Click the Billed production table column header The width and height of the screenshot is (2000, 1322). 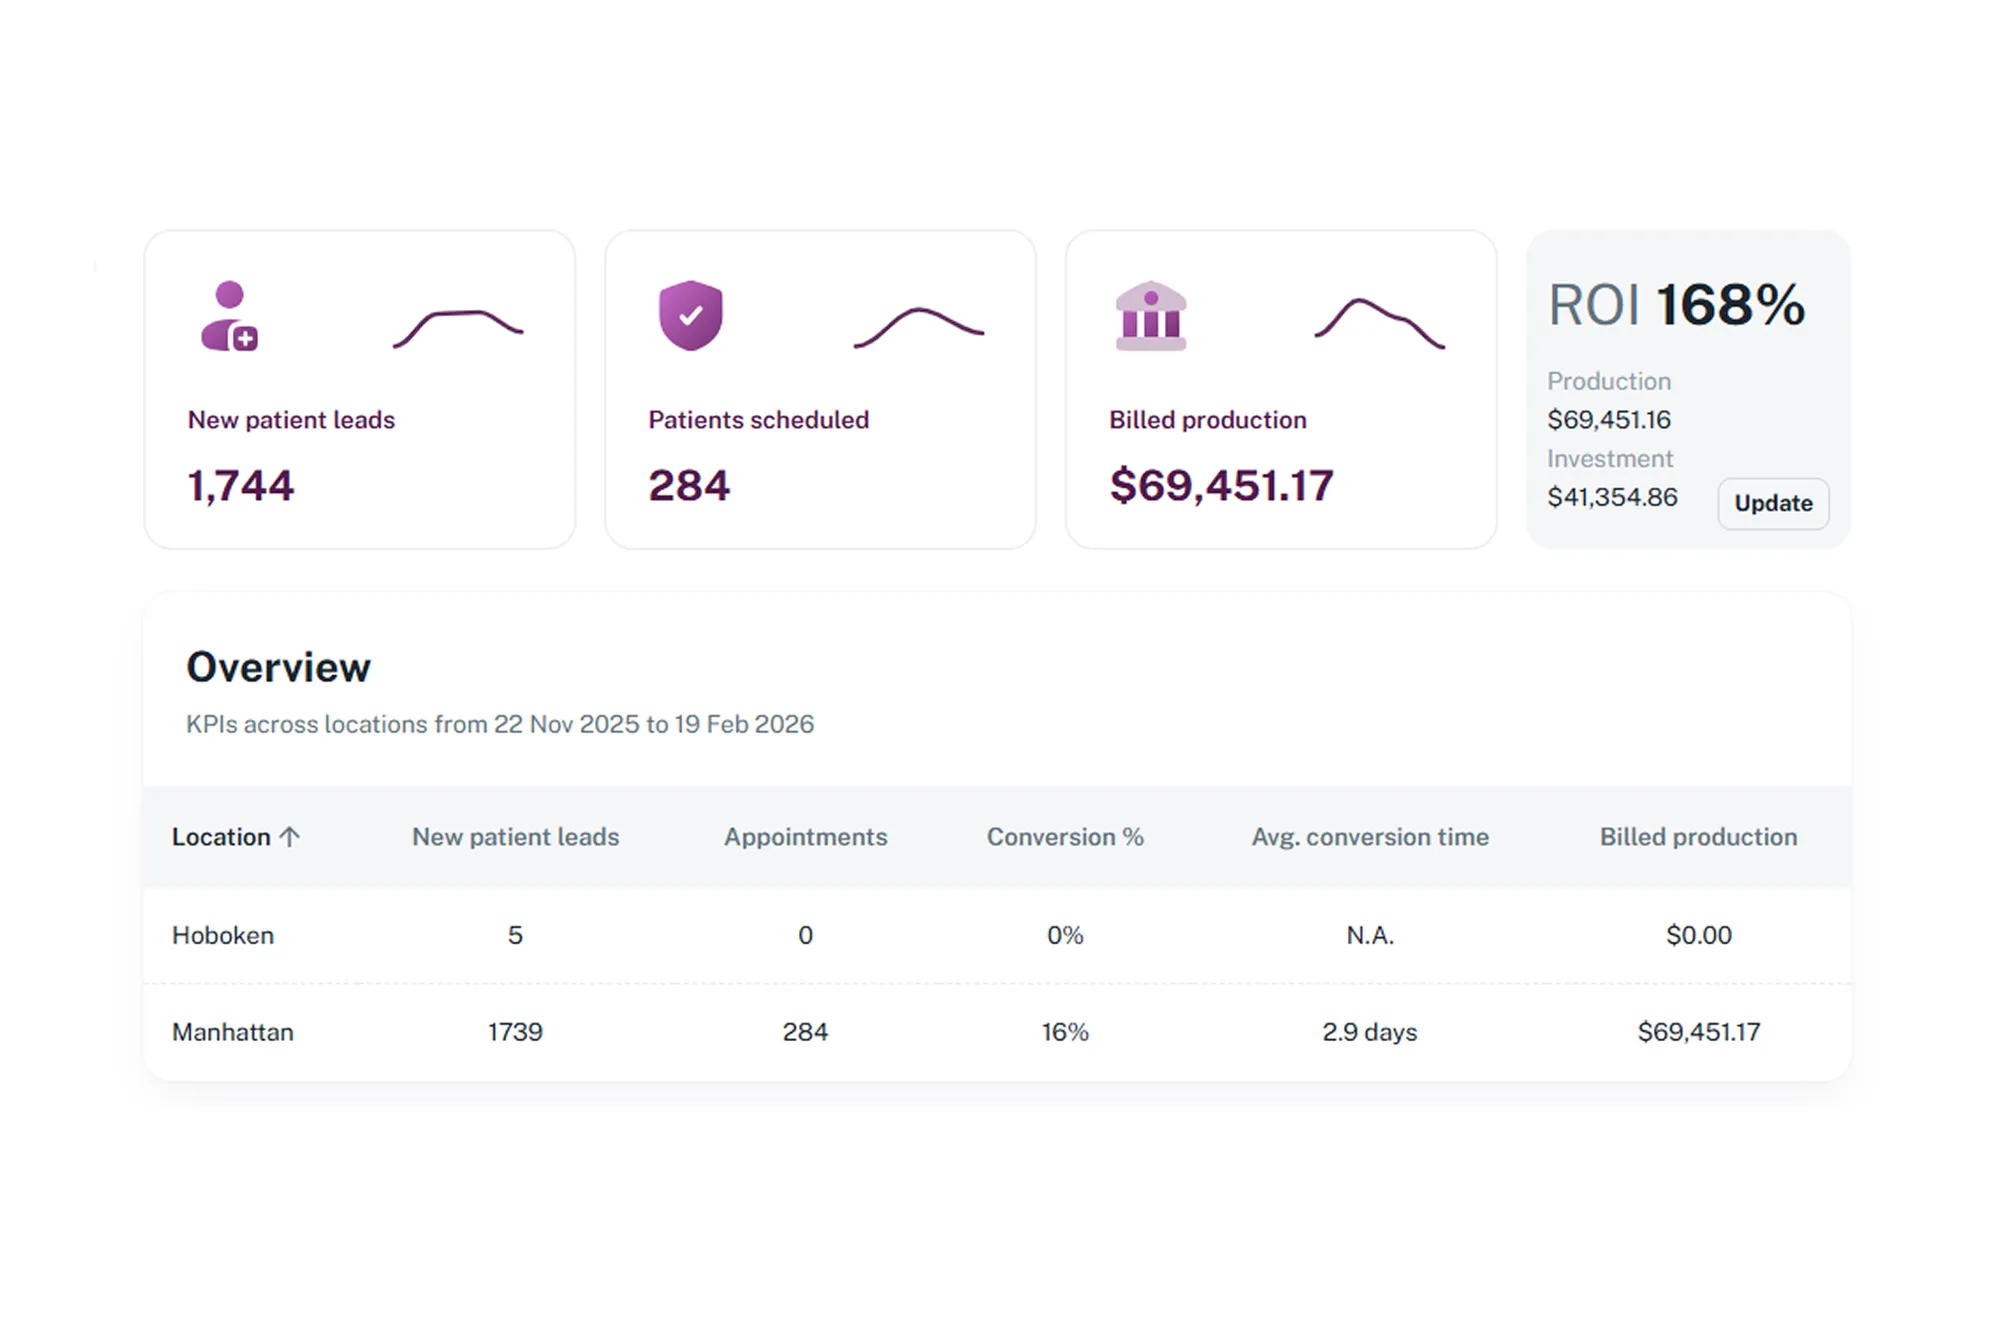[x=1698, y=837]
